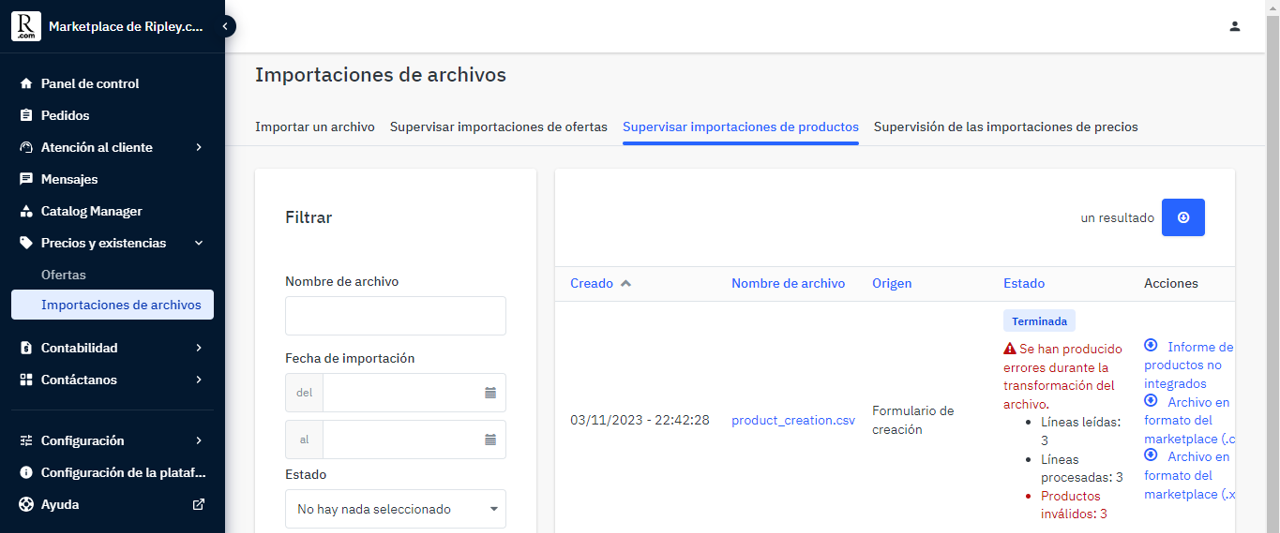Click the blue download button beside 'un resultado'

click(1183, 217)
